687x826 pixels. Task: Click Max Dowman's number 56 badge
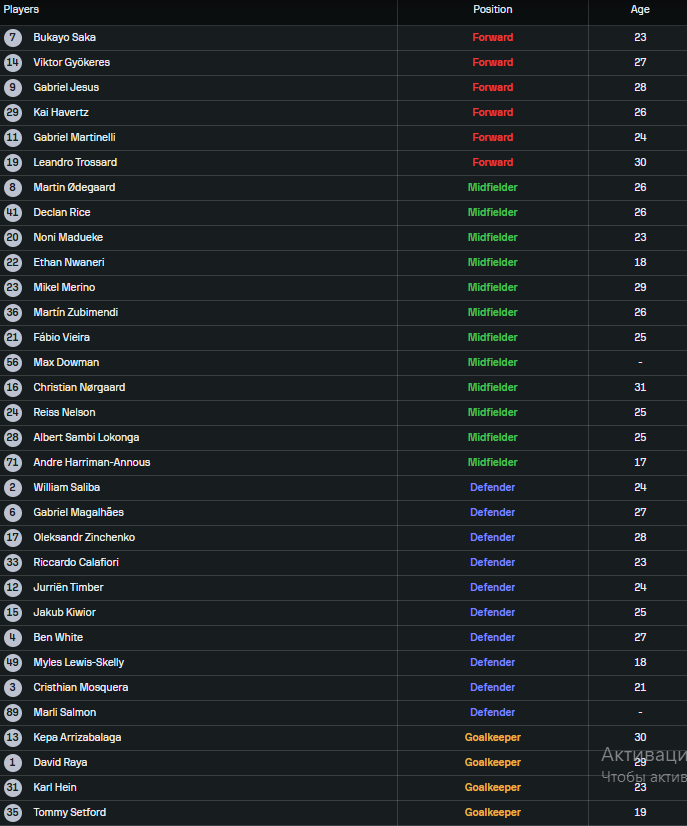tap(12, 362)
